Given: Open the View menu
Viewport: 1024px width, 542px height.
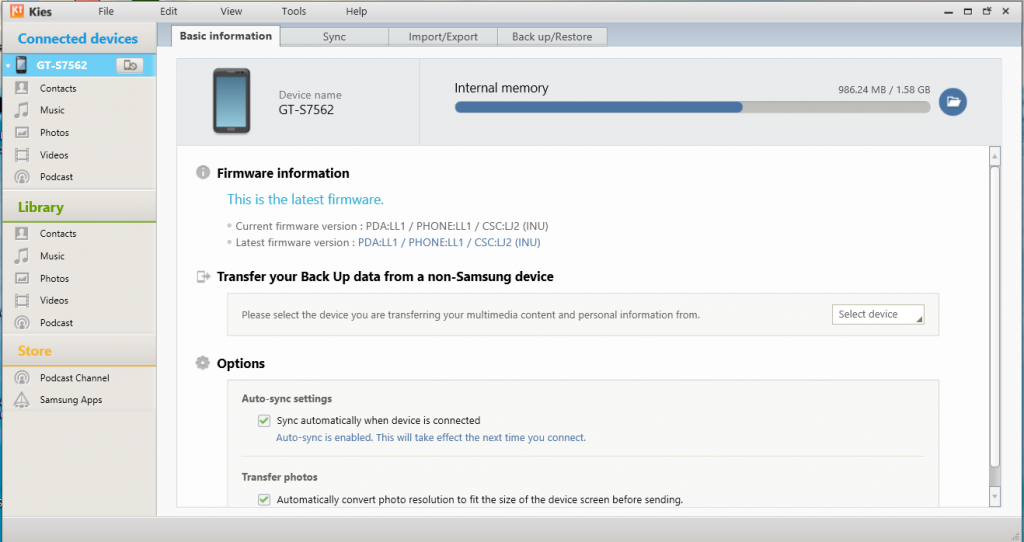Looking at the screenshot, I should point(231,11).
